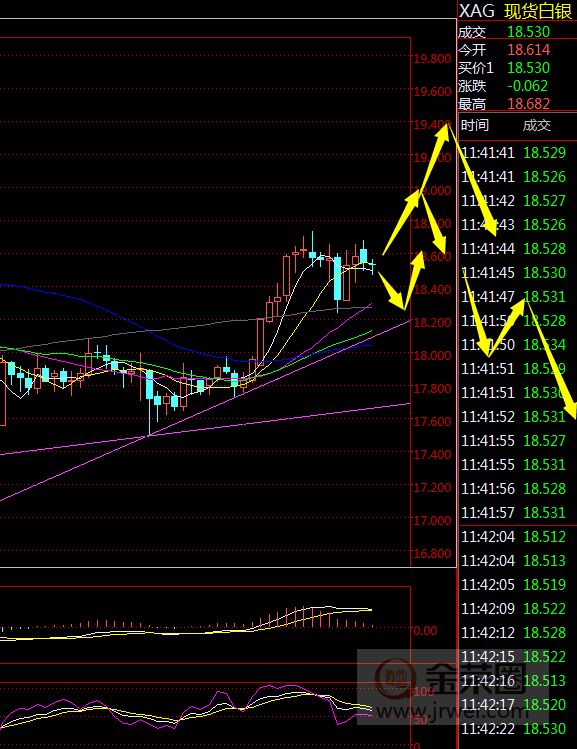Select the 今开 value 18.614
This screenshot has width=577, height=749.
pos(528,50)
